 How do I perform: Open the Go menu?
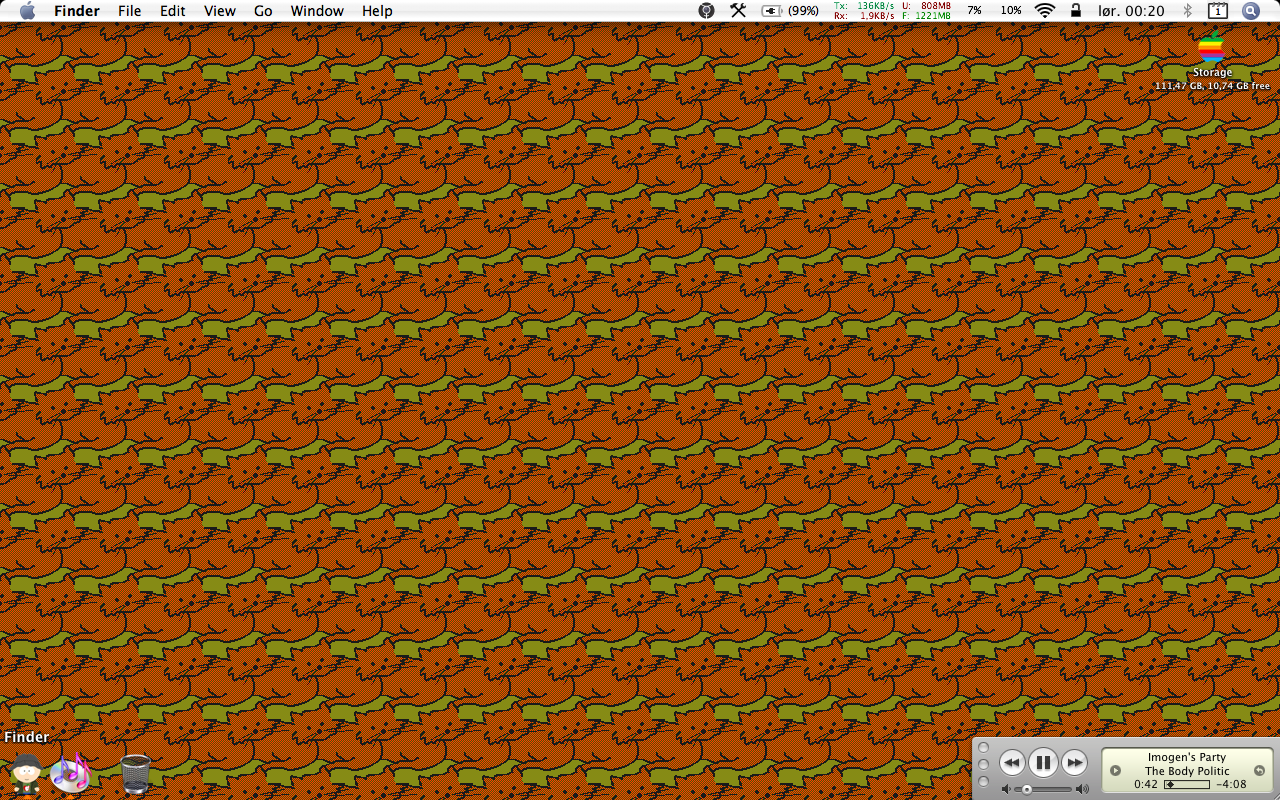[263, 11]
